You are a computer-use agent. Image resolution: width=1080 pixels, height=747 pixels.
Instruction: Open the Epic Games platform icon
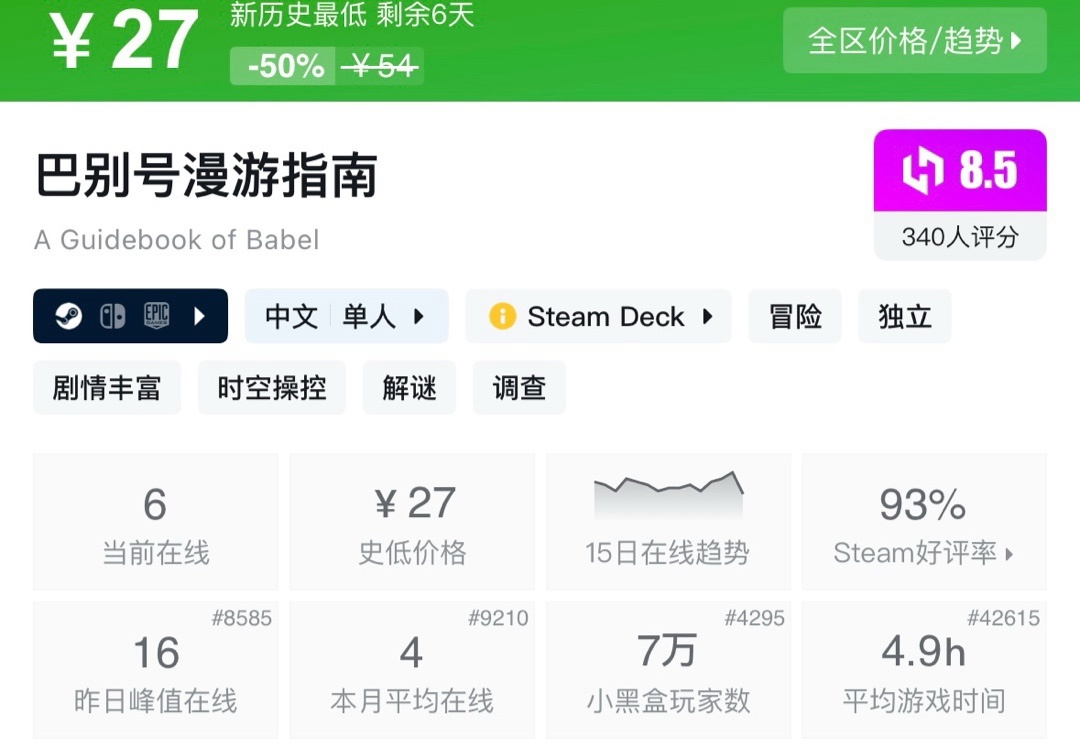tap(156, 316)
